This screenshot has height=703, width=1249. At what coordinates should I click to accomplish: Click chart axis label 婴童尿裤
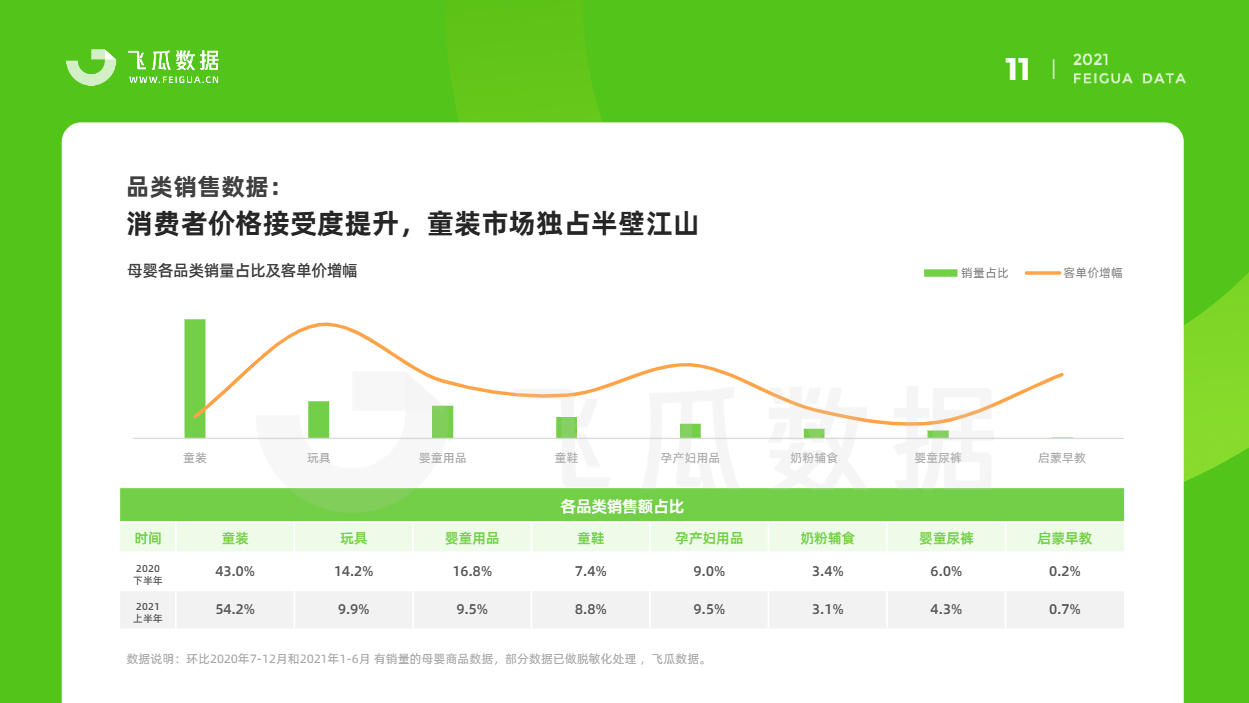click(x=938, y=458)
